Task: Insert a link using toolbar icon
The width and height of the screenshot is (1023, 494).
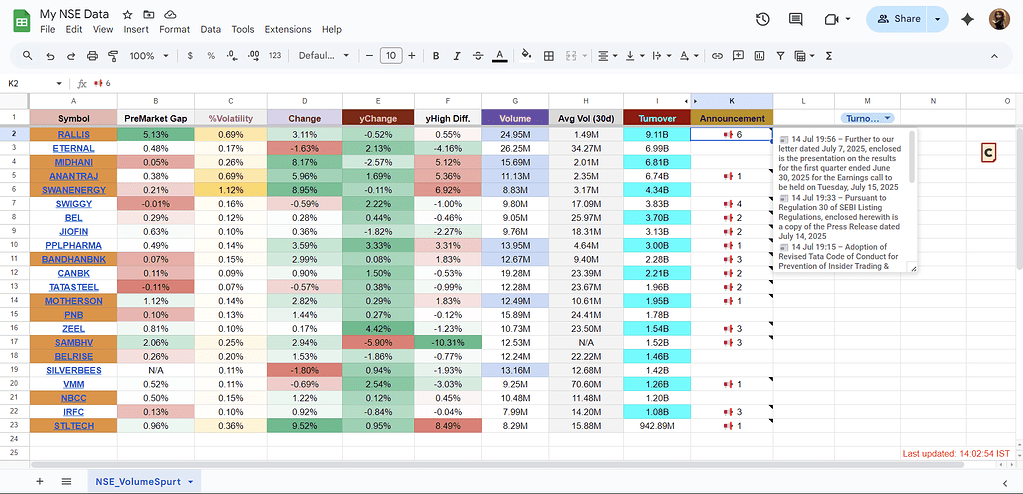Action: (717, 56)
